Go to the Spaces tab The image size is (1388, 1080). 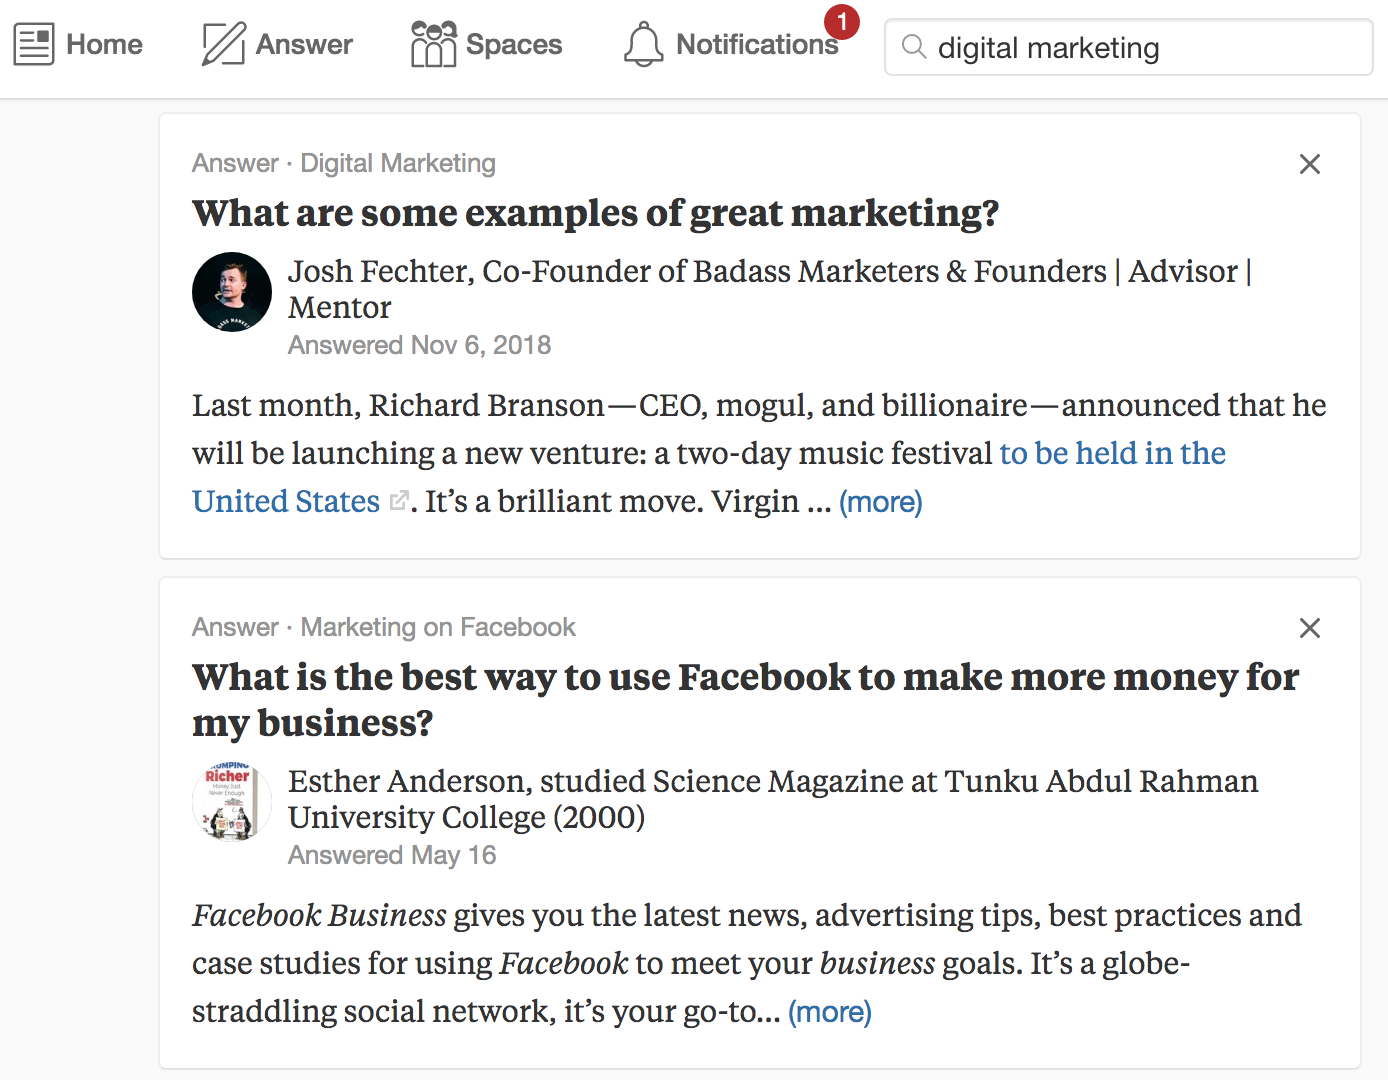pos(514,45)
